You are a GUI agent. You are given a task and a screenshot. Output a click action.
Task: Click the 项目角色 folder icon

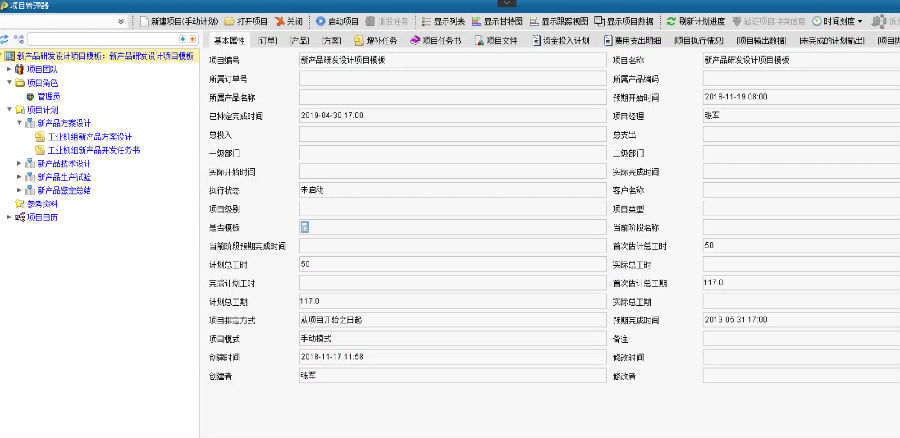[20, 83]
